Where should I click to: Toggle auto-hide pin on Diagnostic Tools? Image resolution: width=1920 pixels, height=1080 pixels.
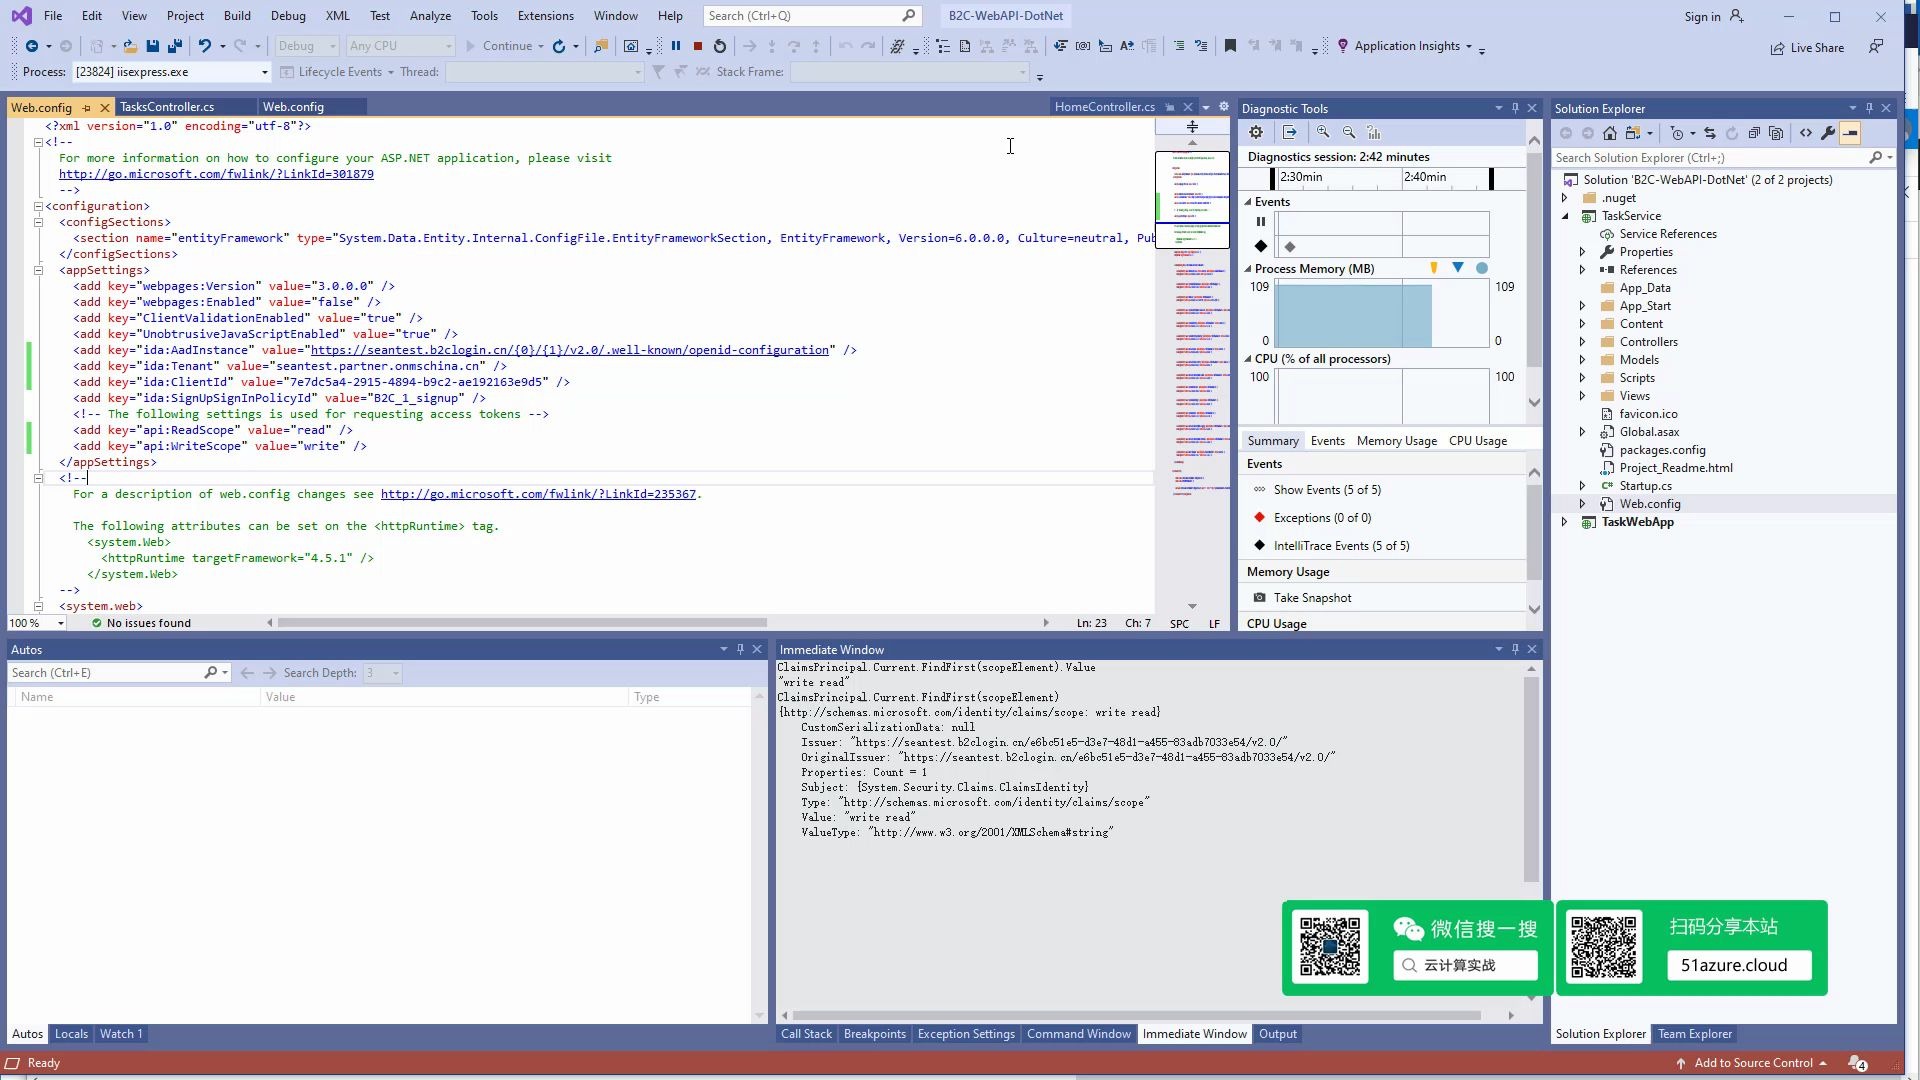pos(1515,108)
